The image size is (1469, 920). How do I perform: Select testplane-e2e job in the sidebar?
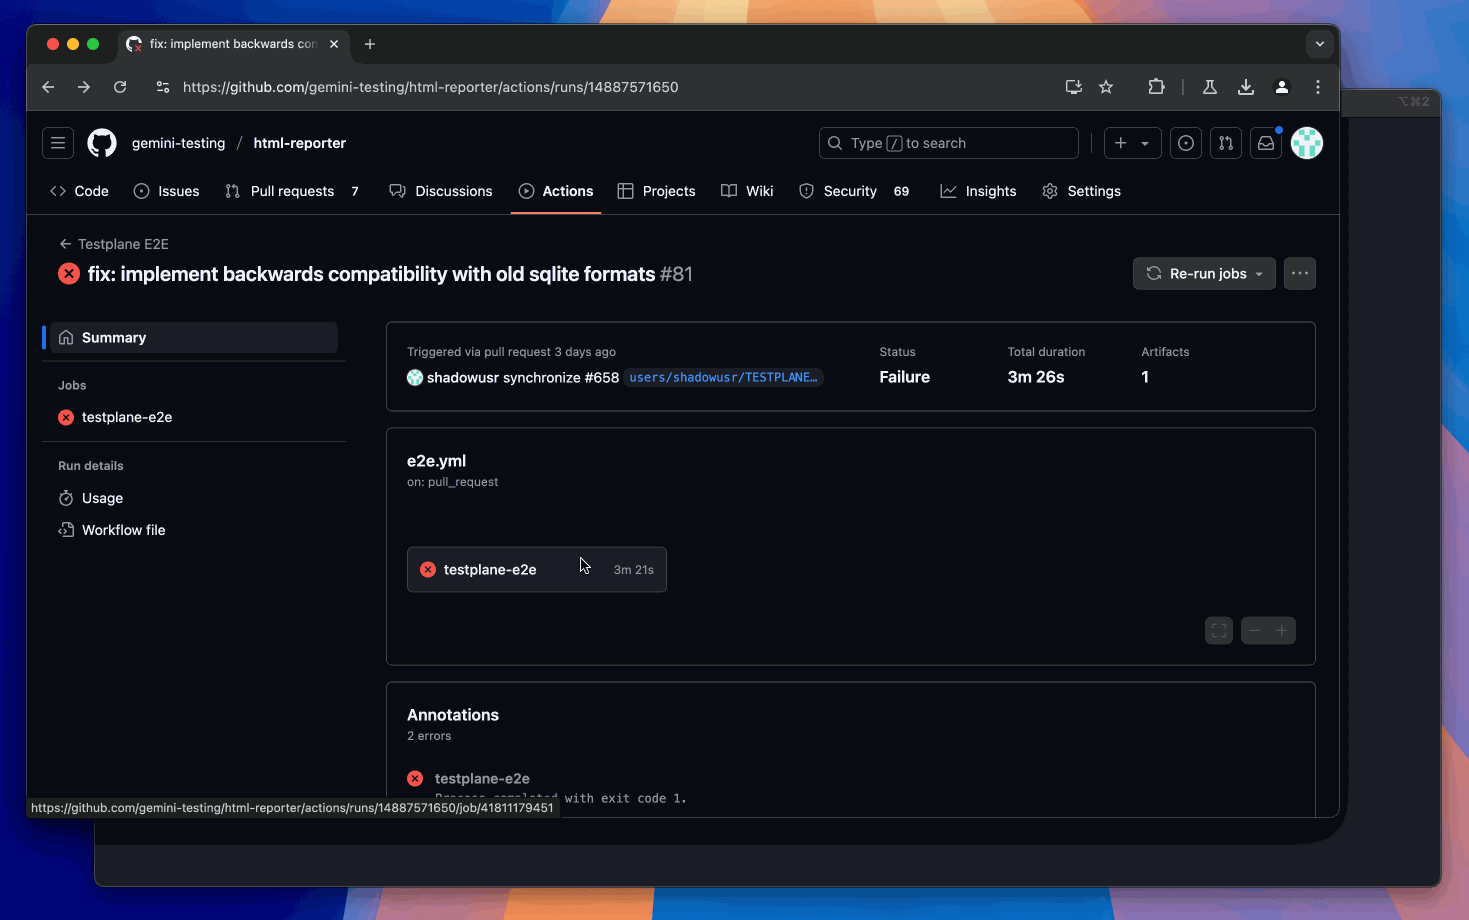(127, 417)
